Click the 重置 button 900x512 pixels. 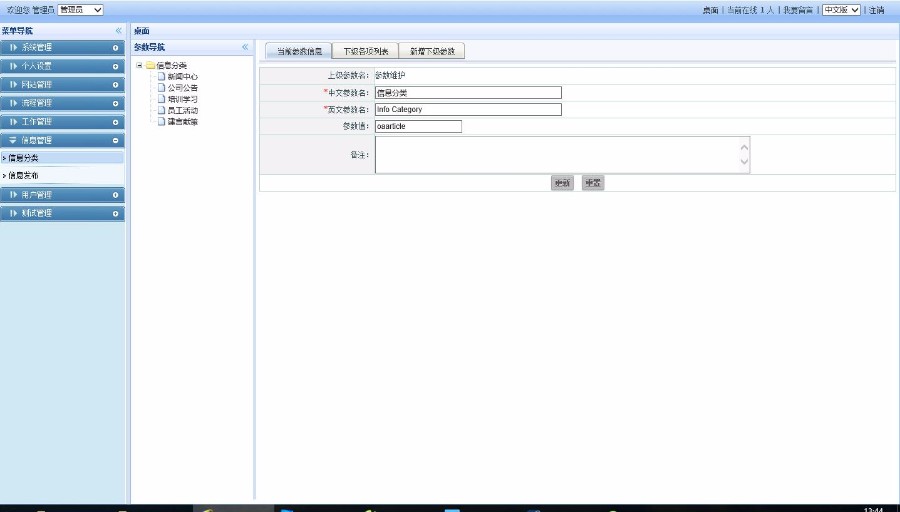click(x=593, y=183)
